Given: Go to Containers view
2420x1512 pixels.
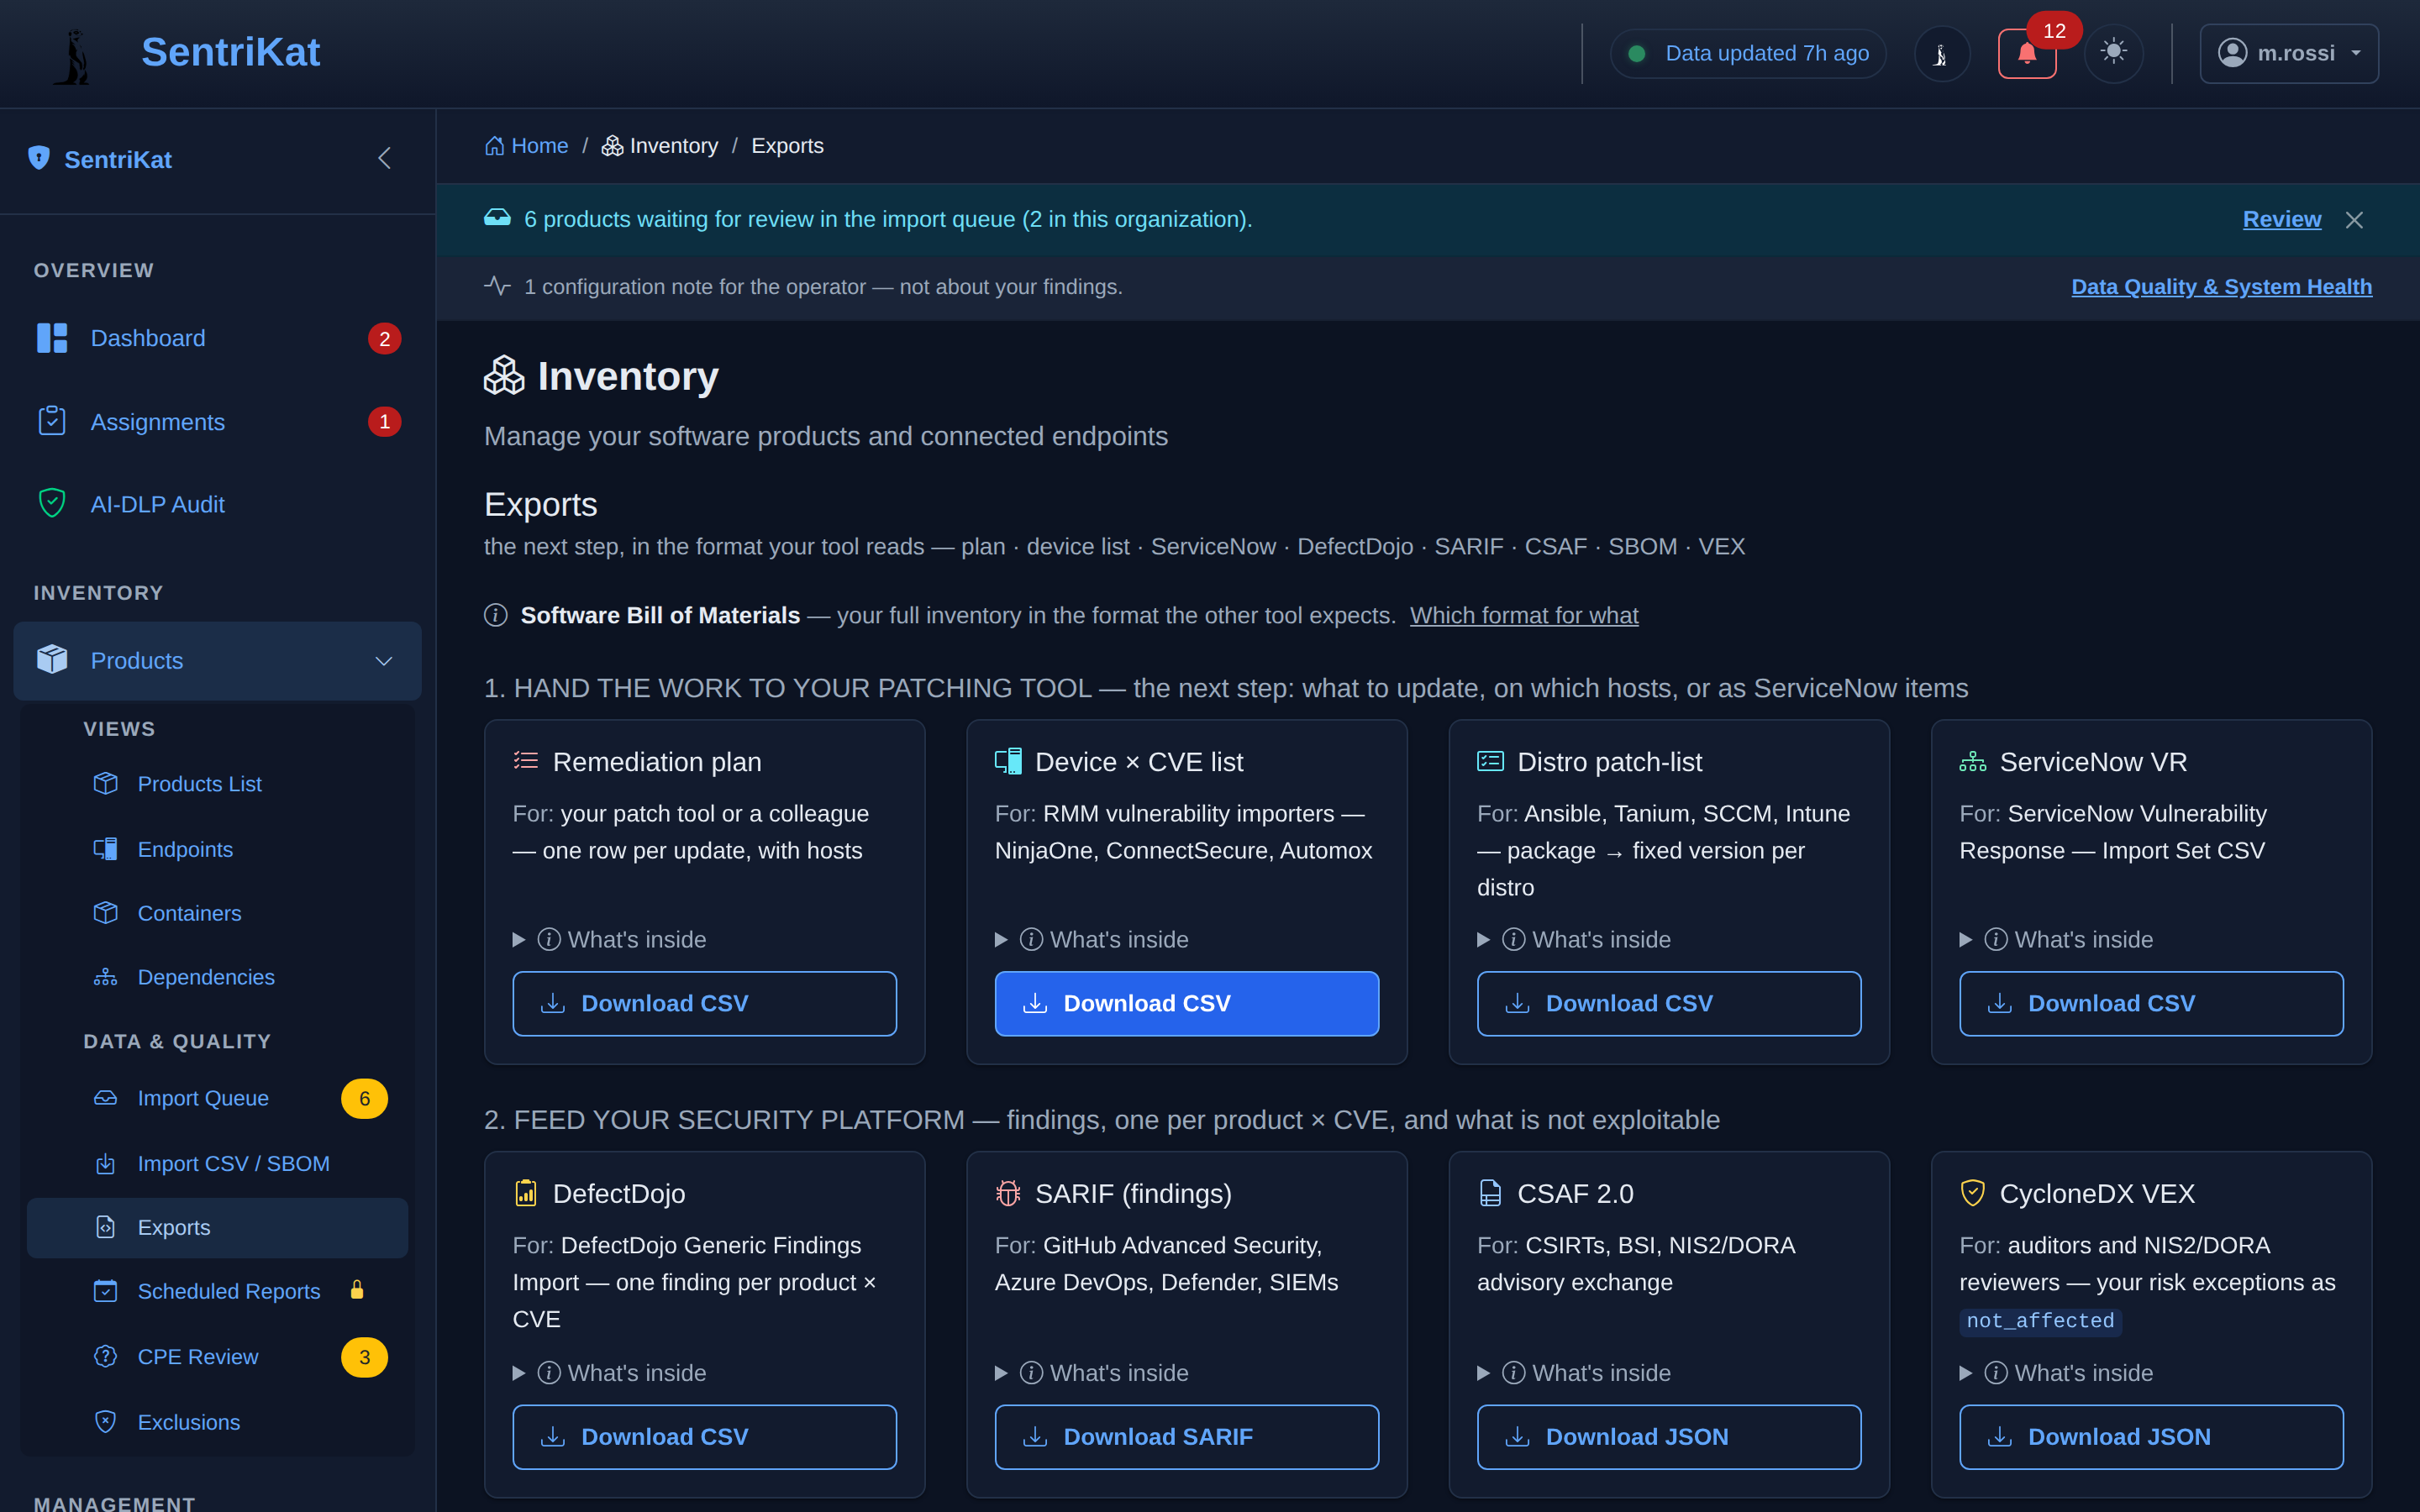Looking at the screenshot, I should click(x=217, y=913).
